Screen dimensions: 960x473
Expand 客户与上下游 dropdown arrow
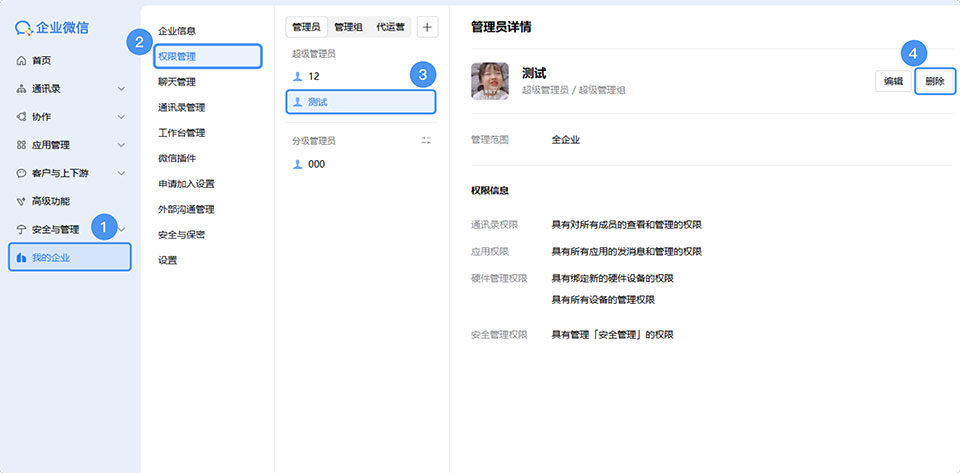pyautogui.click(x=121, y=173)
